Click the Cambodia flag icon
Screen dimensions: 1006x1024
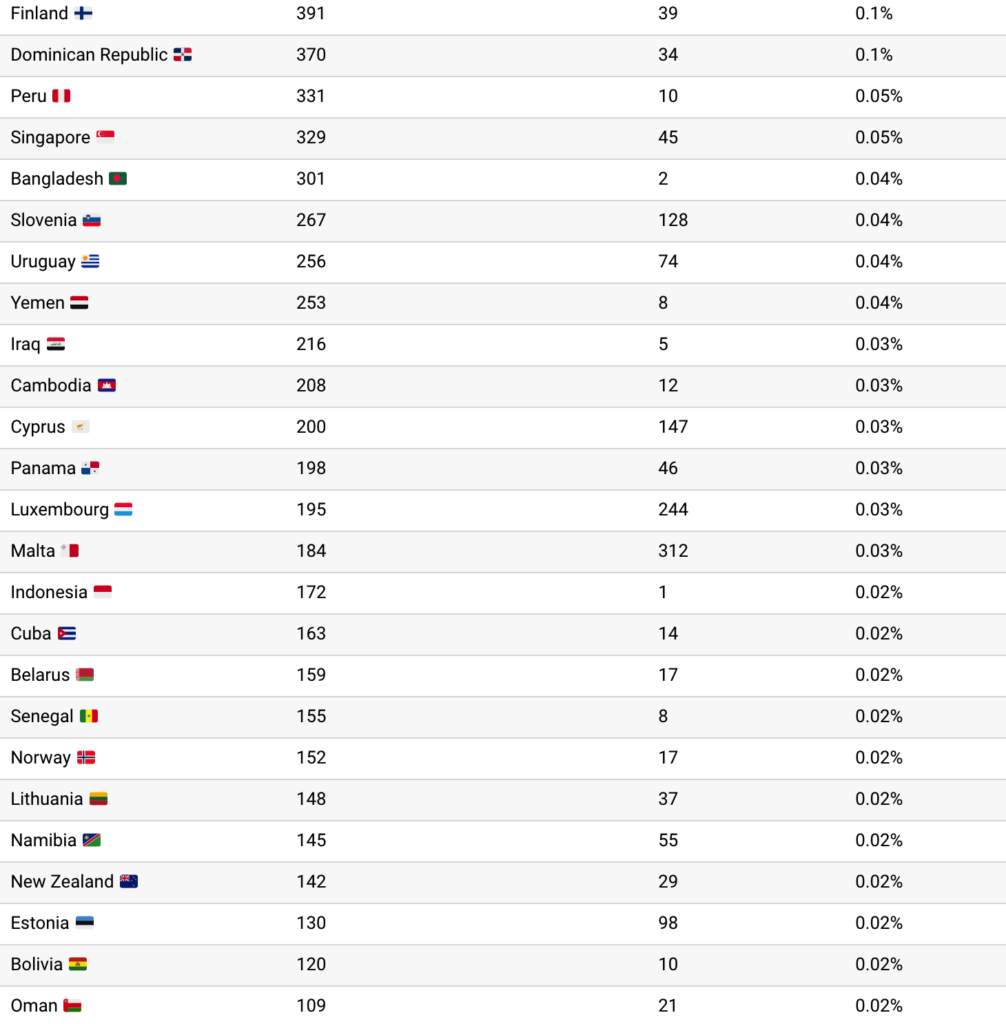click(106, 385)
